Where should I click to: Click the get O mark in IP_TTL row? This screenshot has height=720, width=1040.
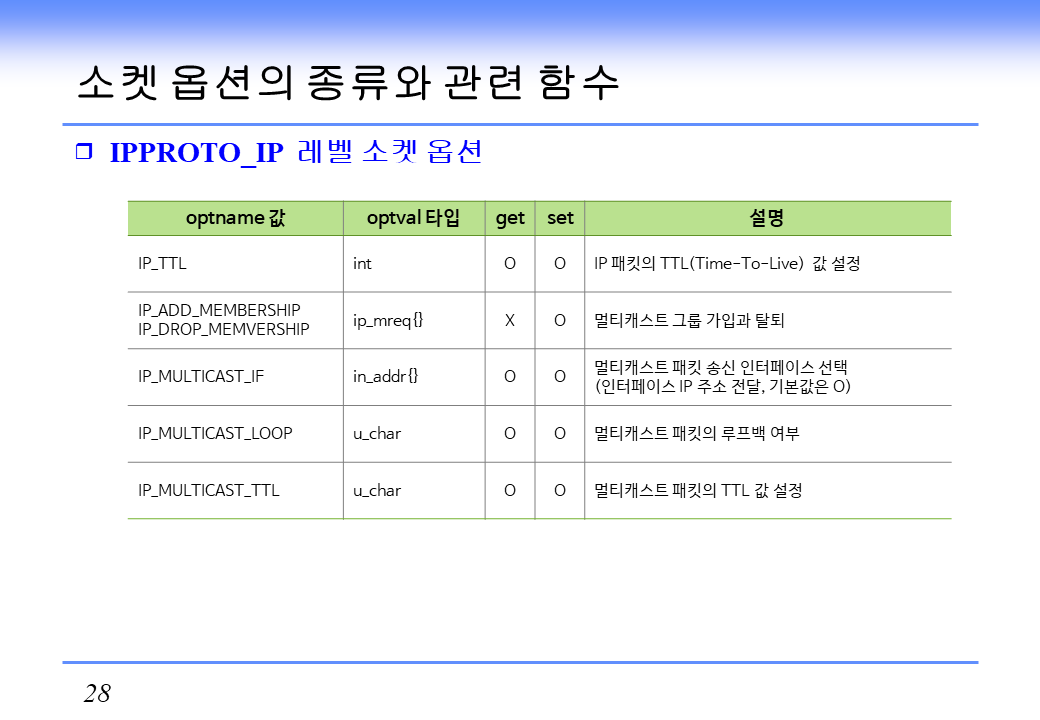(x=510, y=263)
